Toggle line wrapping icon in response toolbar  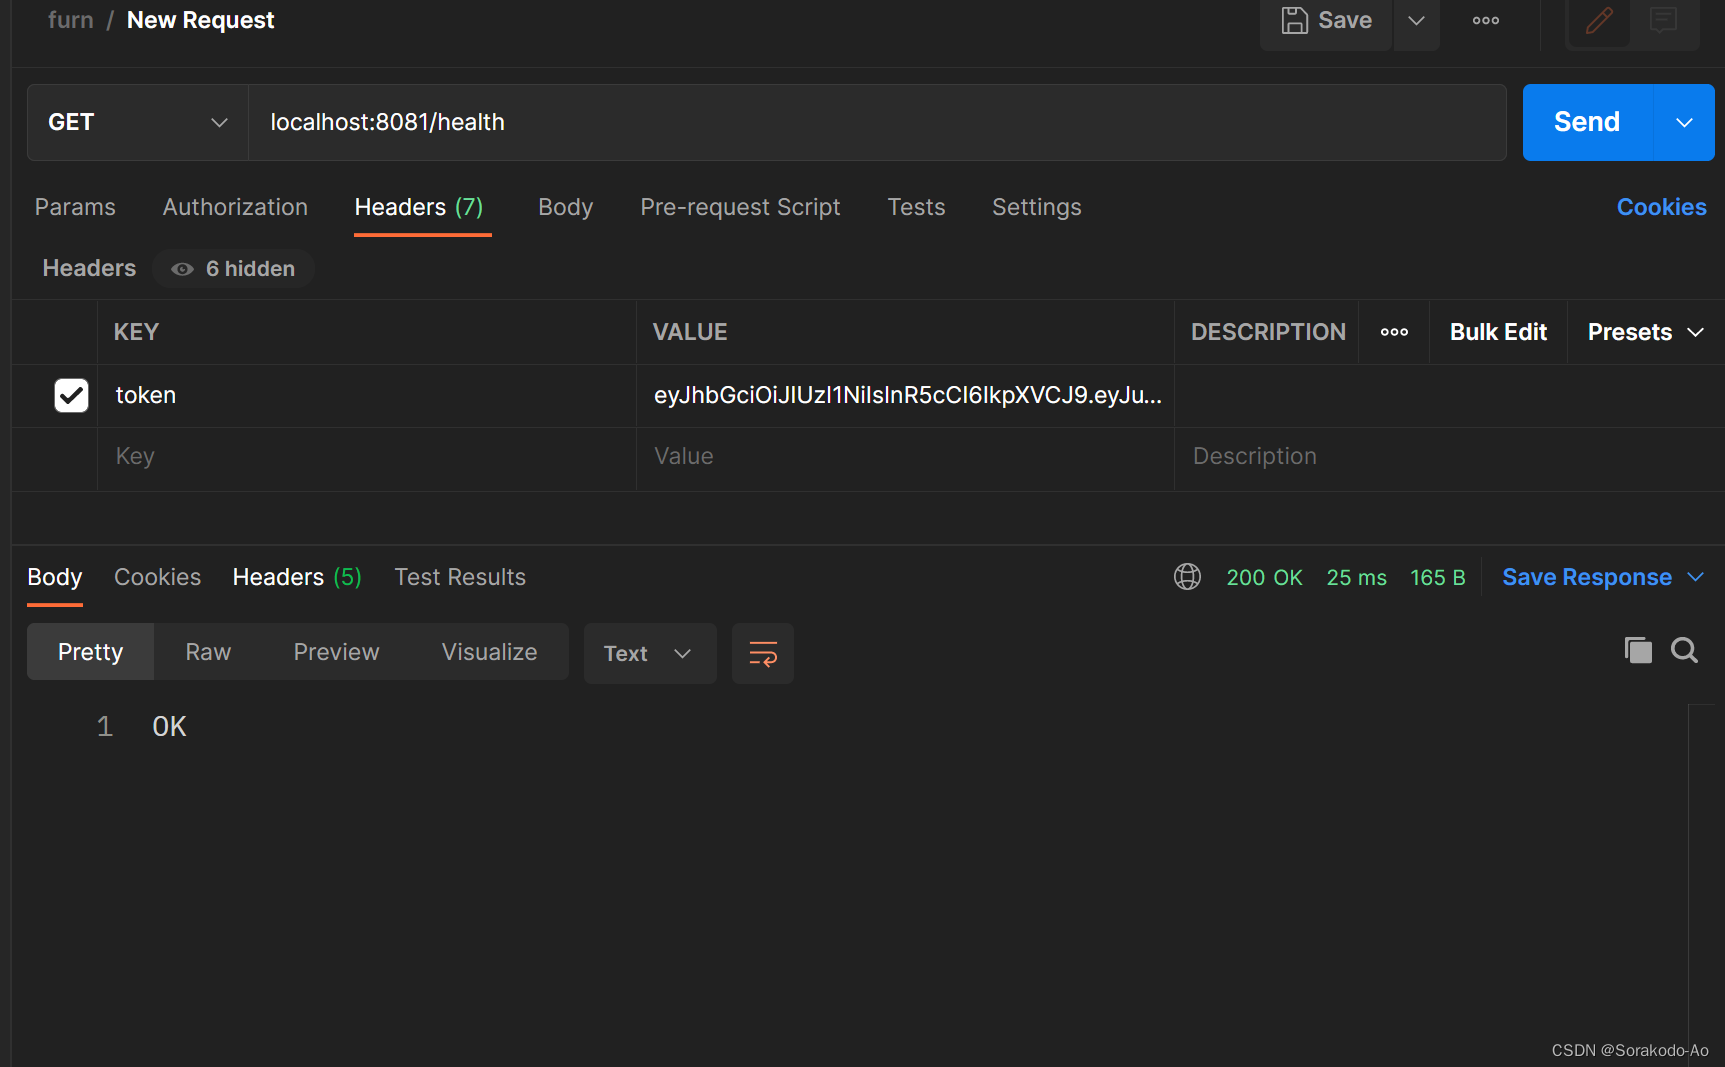pos(762,653)
